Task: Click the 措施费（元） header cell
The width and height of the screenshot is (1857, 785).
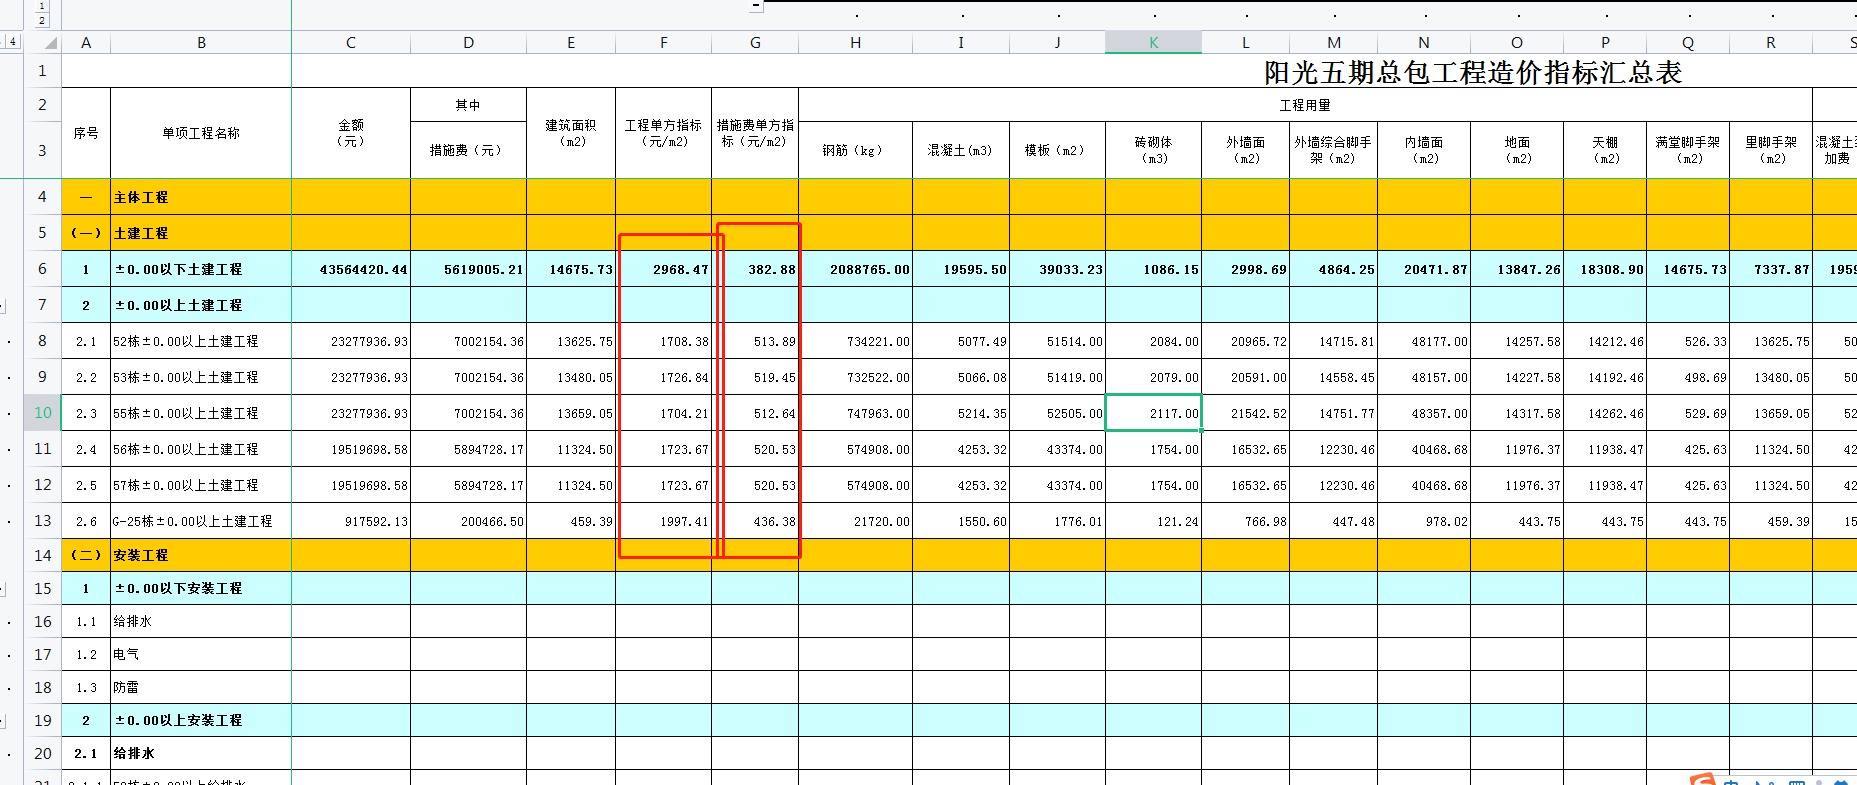Action: coord(468,150)
